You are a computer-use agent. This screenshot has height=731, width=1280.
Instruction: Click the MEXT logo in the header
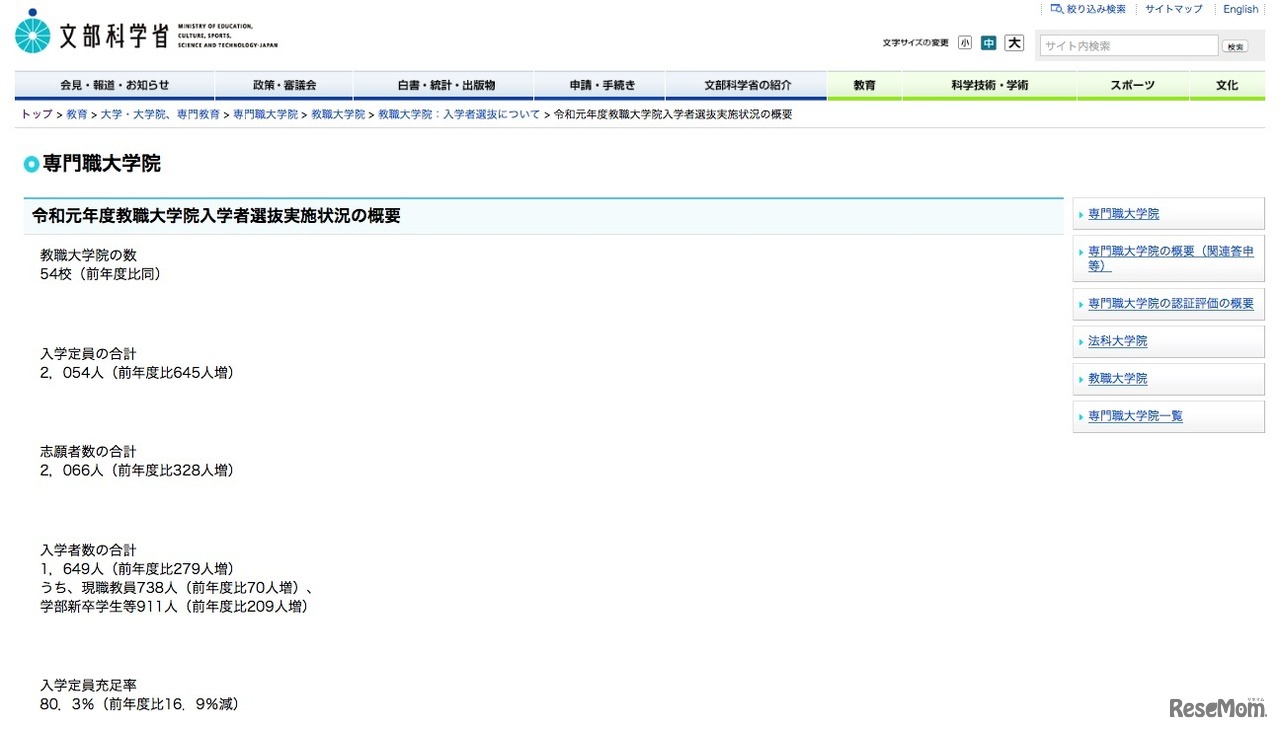click(x=147, y=33)
